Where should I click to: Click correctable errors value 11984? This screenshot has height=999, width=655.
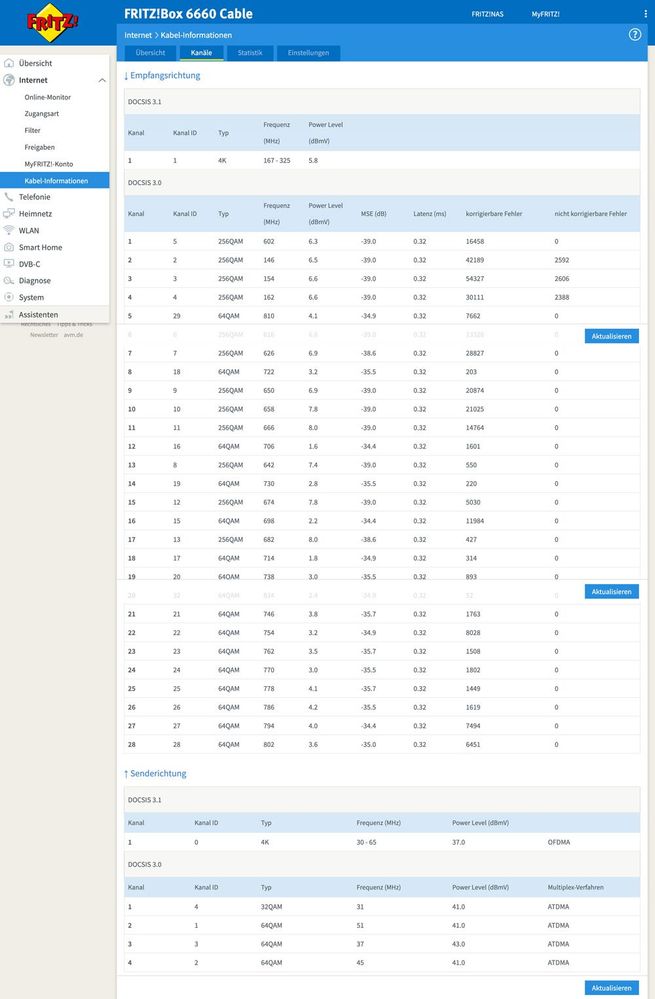(x=475, y=521)
